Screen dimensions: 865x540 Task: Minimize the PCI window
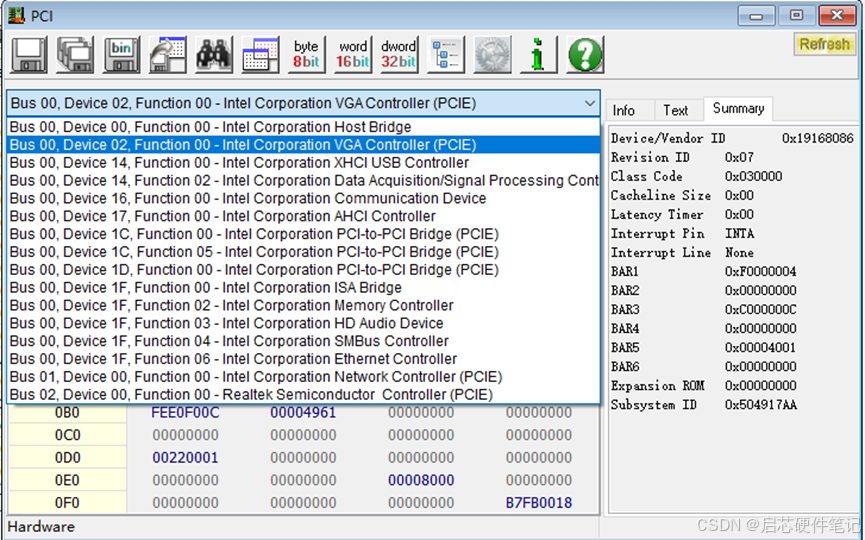coord(756,15)
